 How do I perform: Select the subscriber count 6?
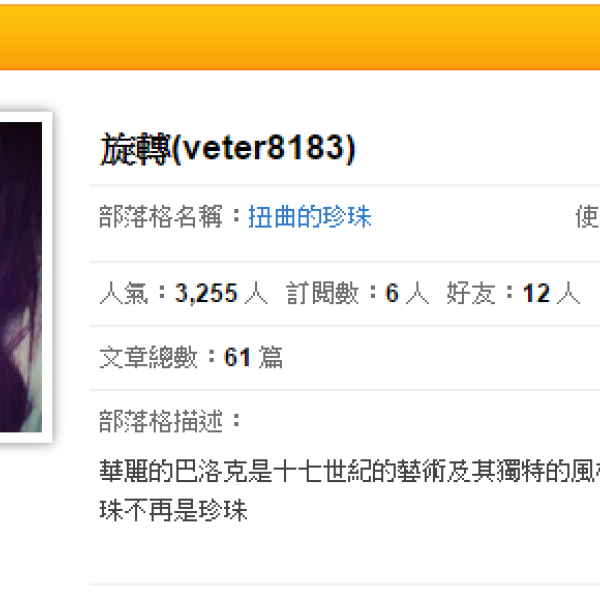pyautogui.click(x=392, y=293)
